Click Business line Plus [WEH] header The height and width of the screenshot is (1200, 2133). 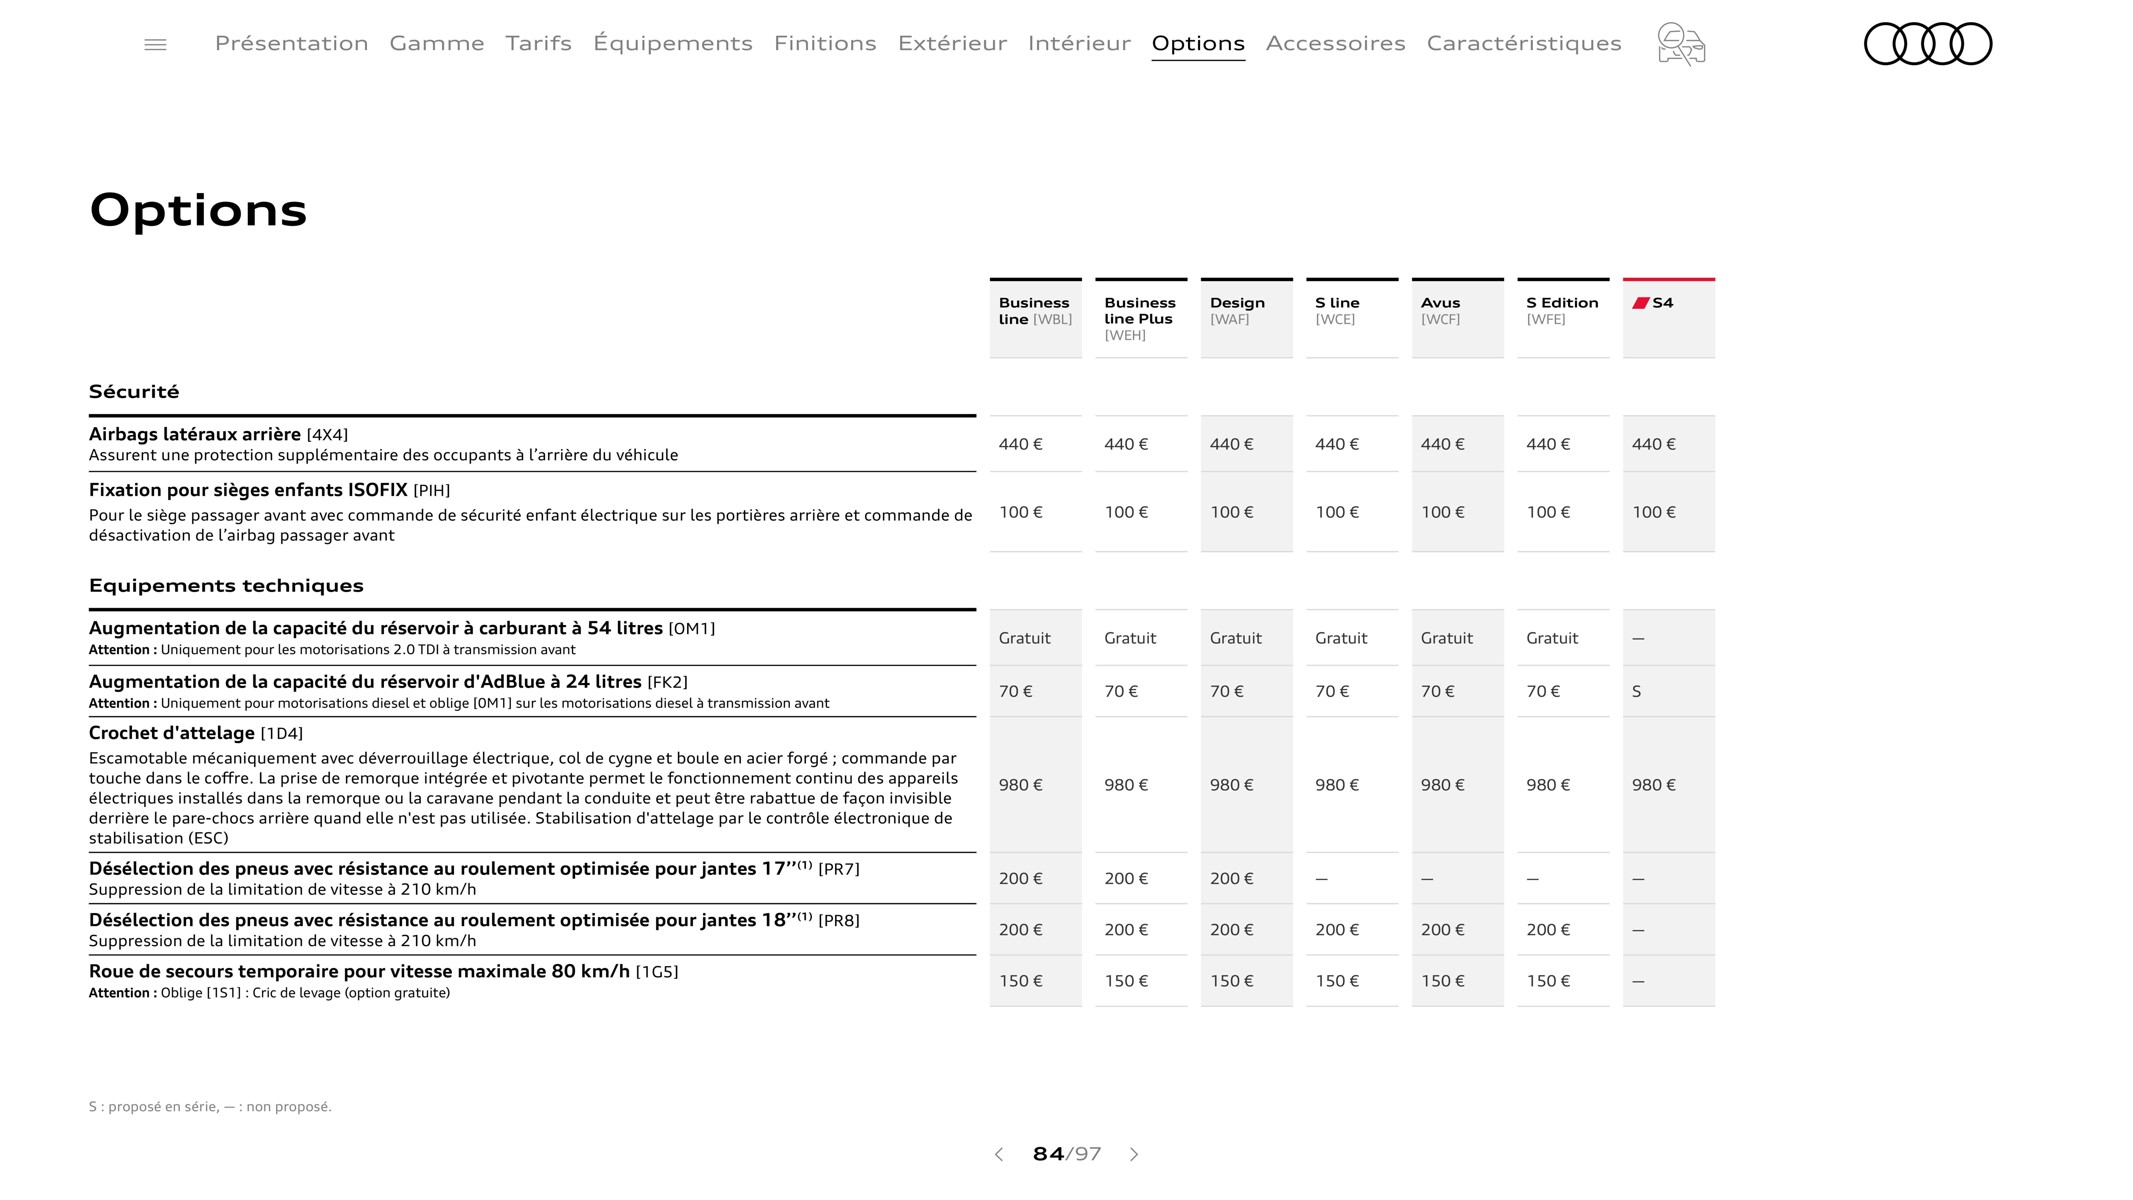1141,318
